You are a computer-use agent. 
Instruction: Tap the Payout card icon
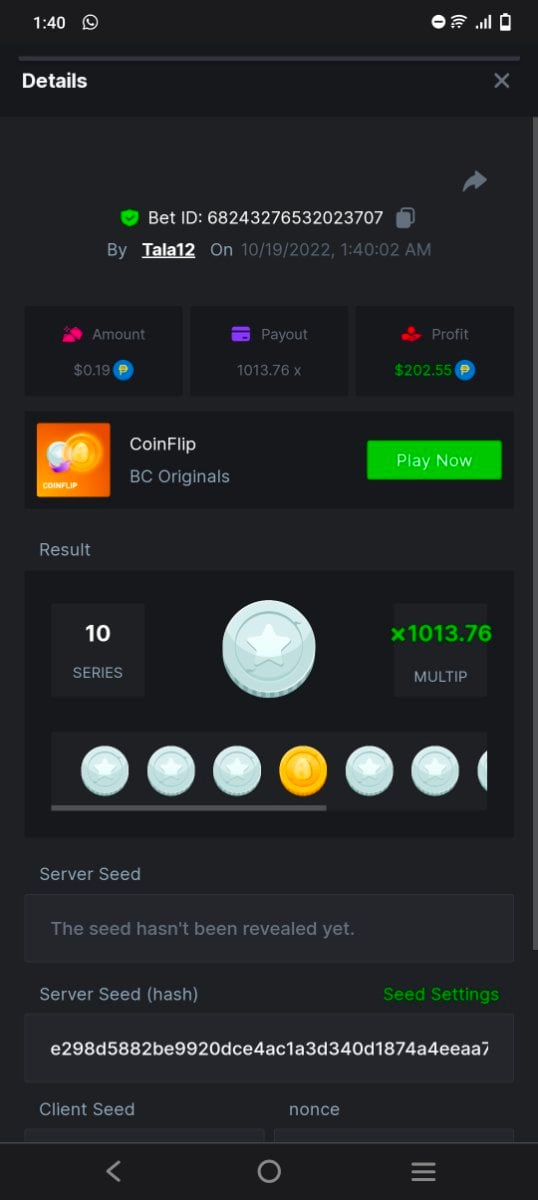(x=241, y=334)
